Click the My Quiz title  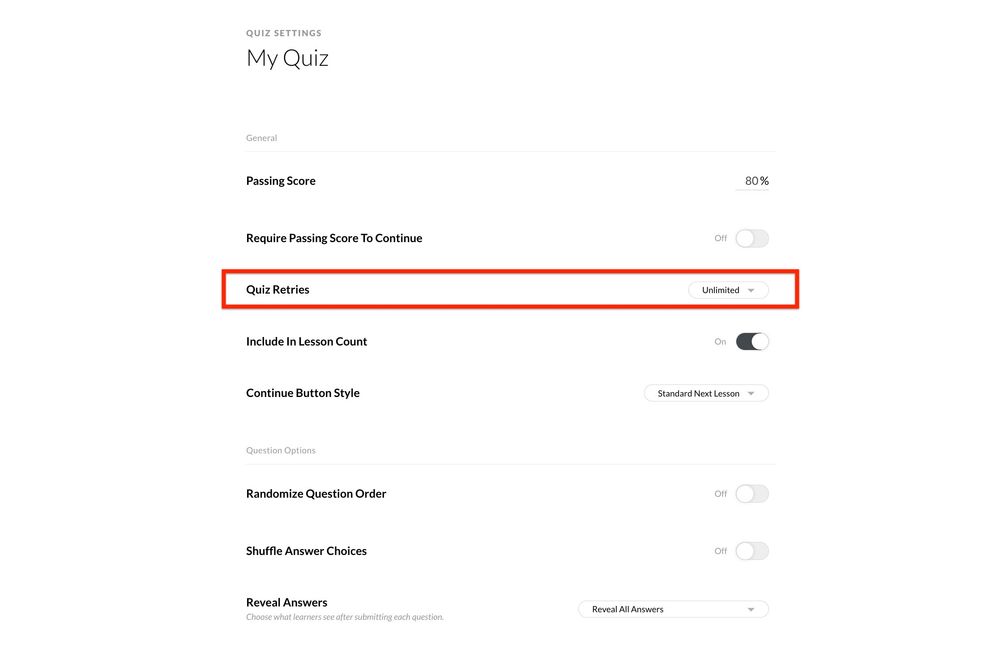287,58
